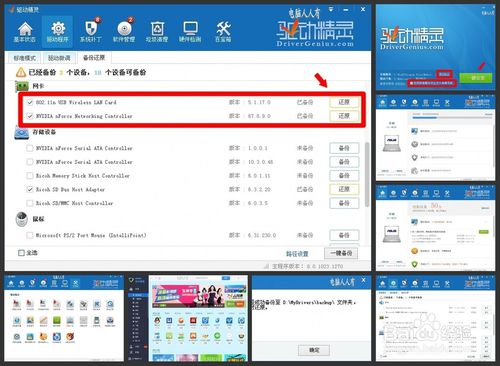Click 备份 for Serial ATA Controller 1.0.0.1

344,148
